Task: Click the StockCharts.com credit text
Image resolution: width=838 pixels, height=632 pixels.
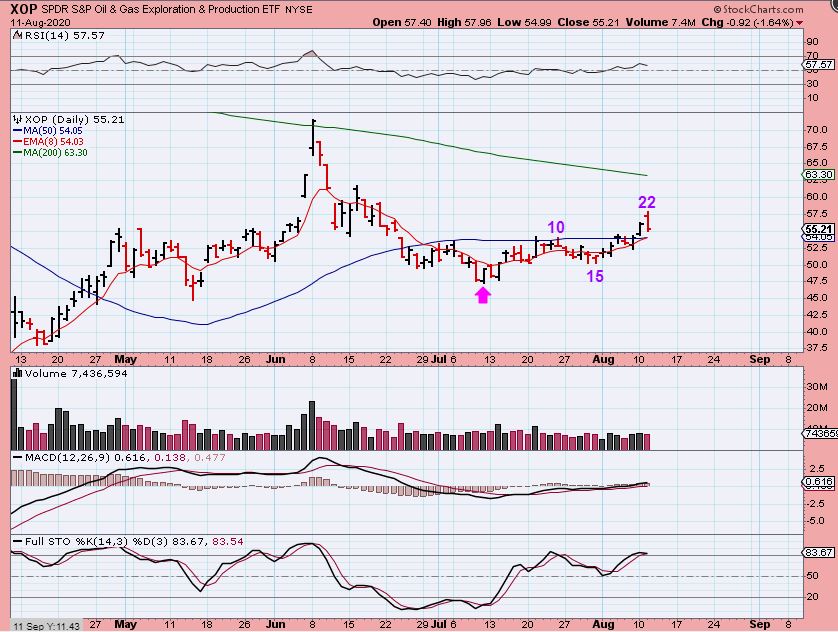Action: pos(758,9)
